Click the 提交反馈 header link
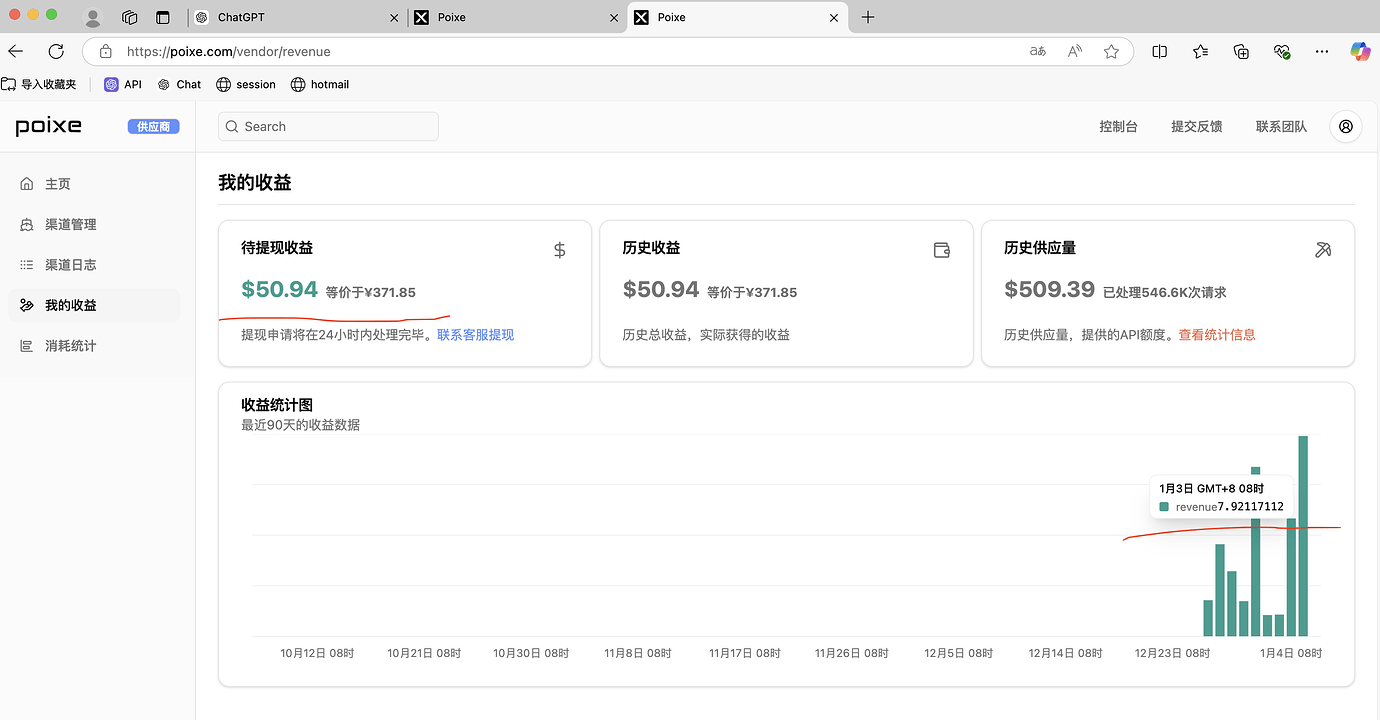 [x=1197, y=127]
